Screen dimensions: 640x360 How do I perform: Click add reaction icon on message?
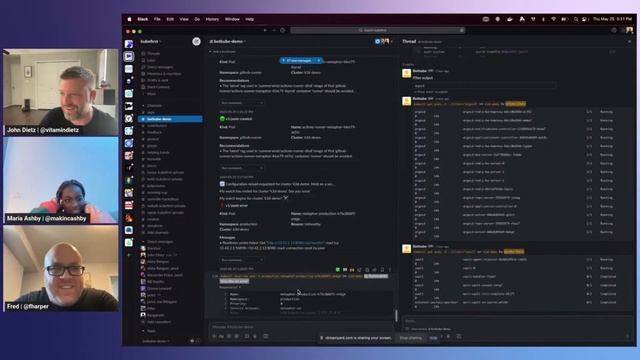coord(359,270)
